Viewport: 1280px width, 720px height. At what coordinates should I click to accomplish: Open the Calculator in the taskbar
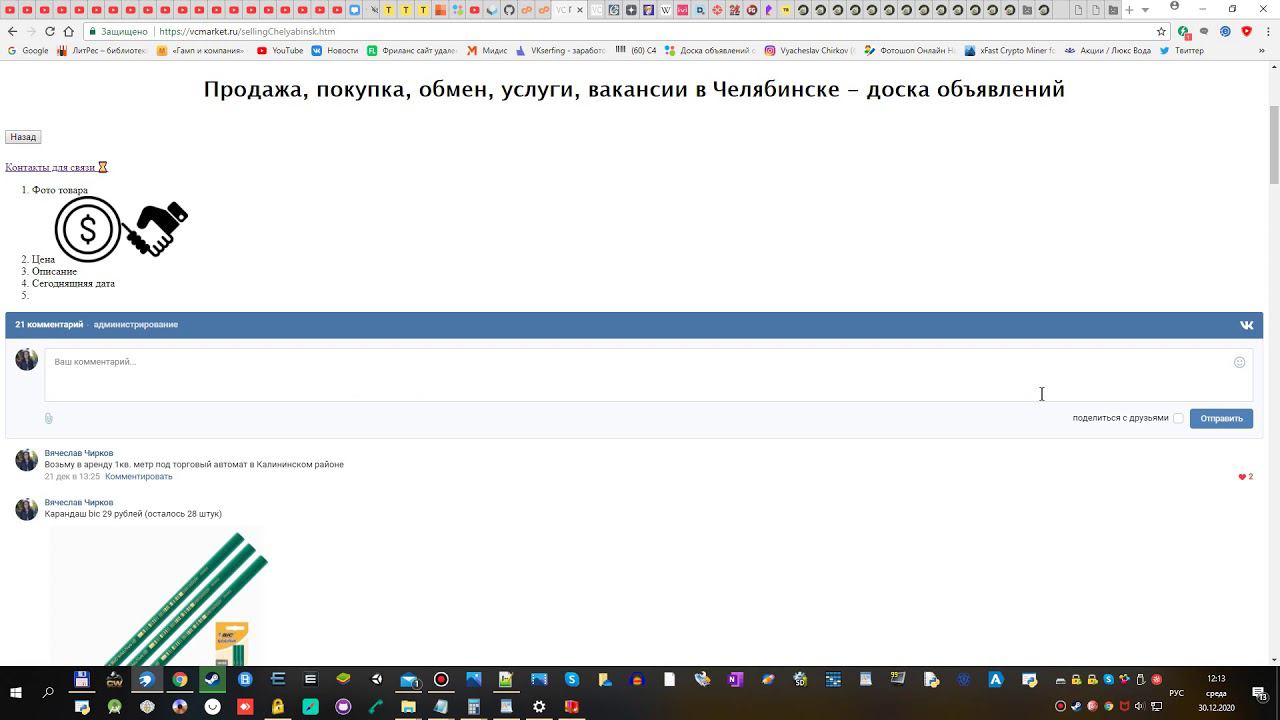(474, 706)
